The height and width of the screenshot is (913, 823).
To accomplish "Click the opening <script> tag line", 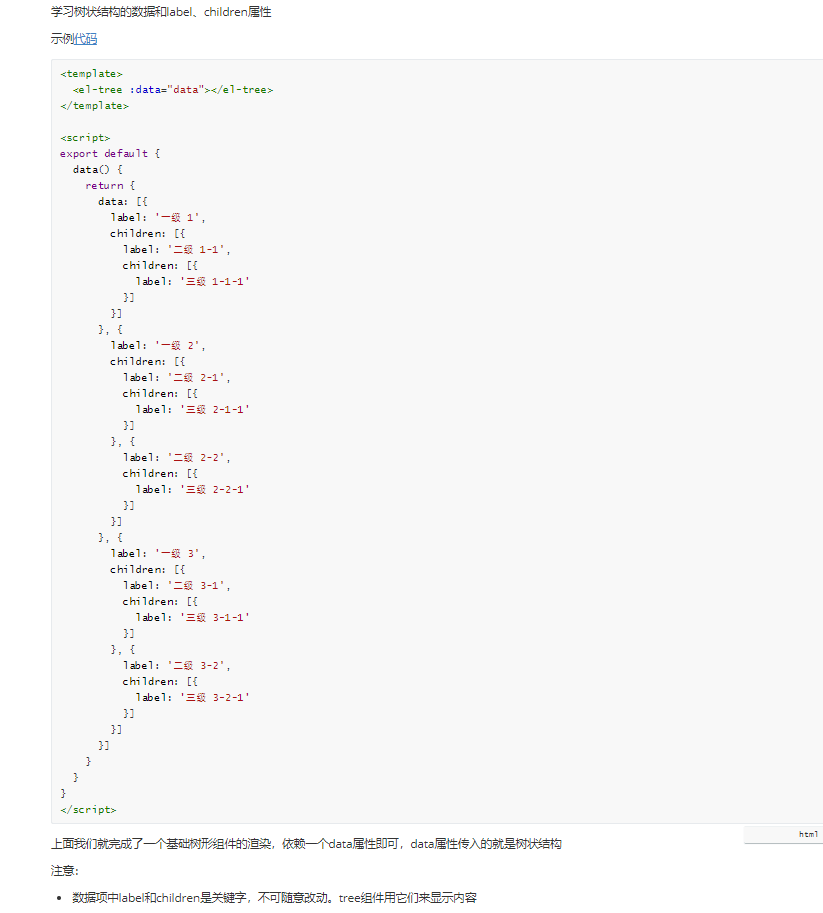I will [x=85, y=138].
